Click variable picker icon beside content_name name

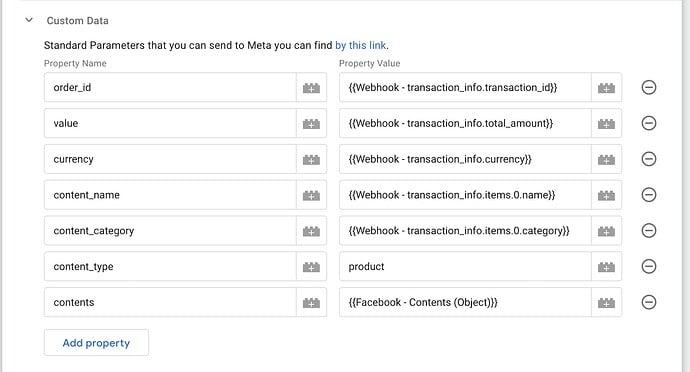(x=311, y=195)
